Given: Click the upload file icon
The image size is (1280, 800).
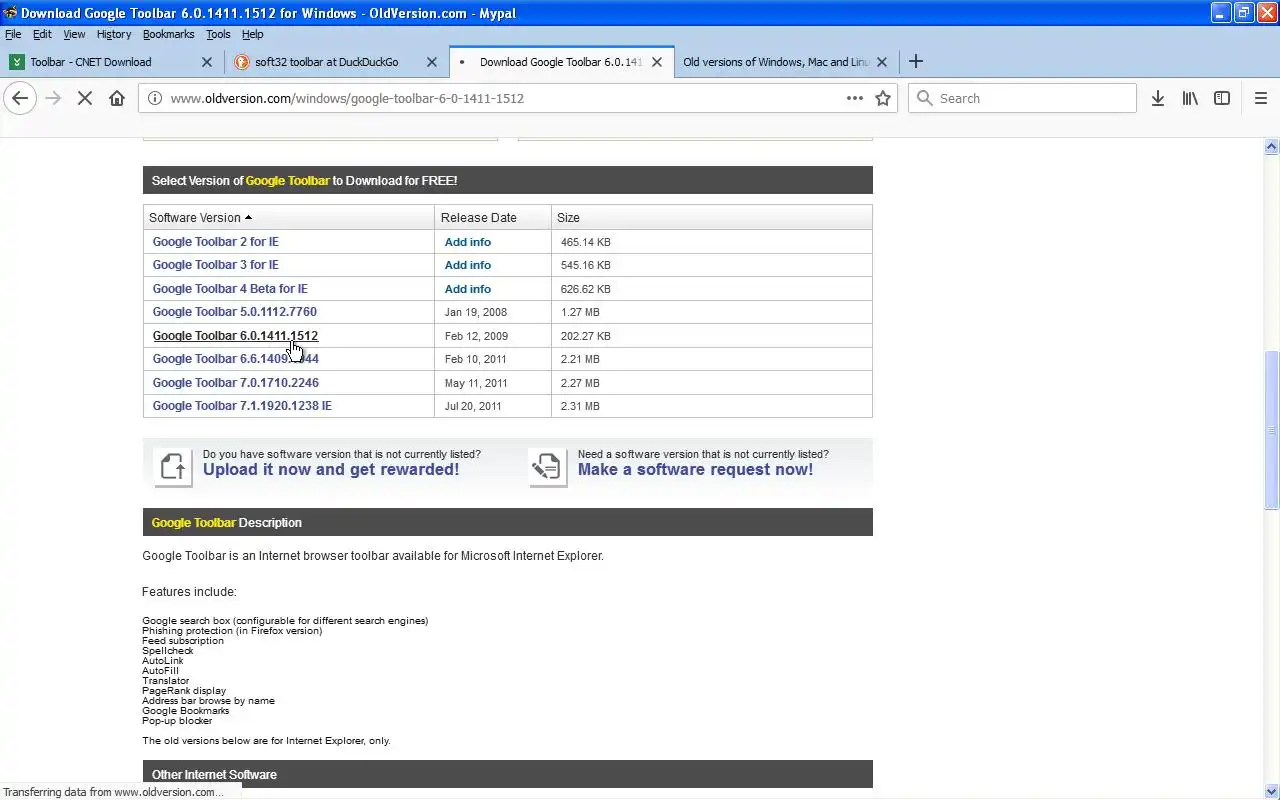Looking at the screenshot, I should (x=173, y=468).
